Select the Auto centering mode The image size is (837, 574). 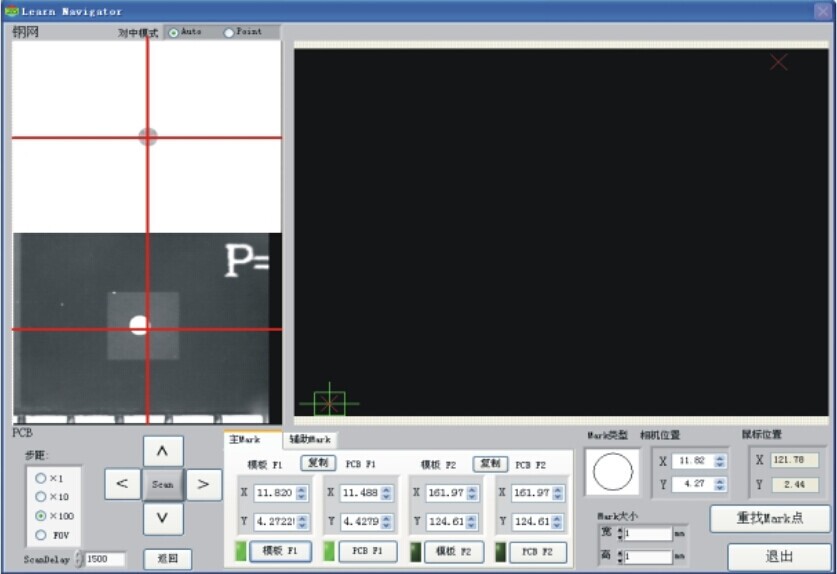(x=174, y=32)
